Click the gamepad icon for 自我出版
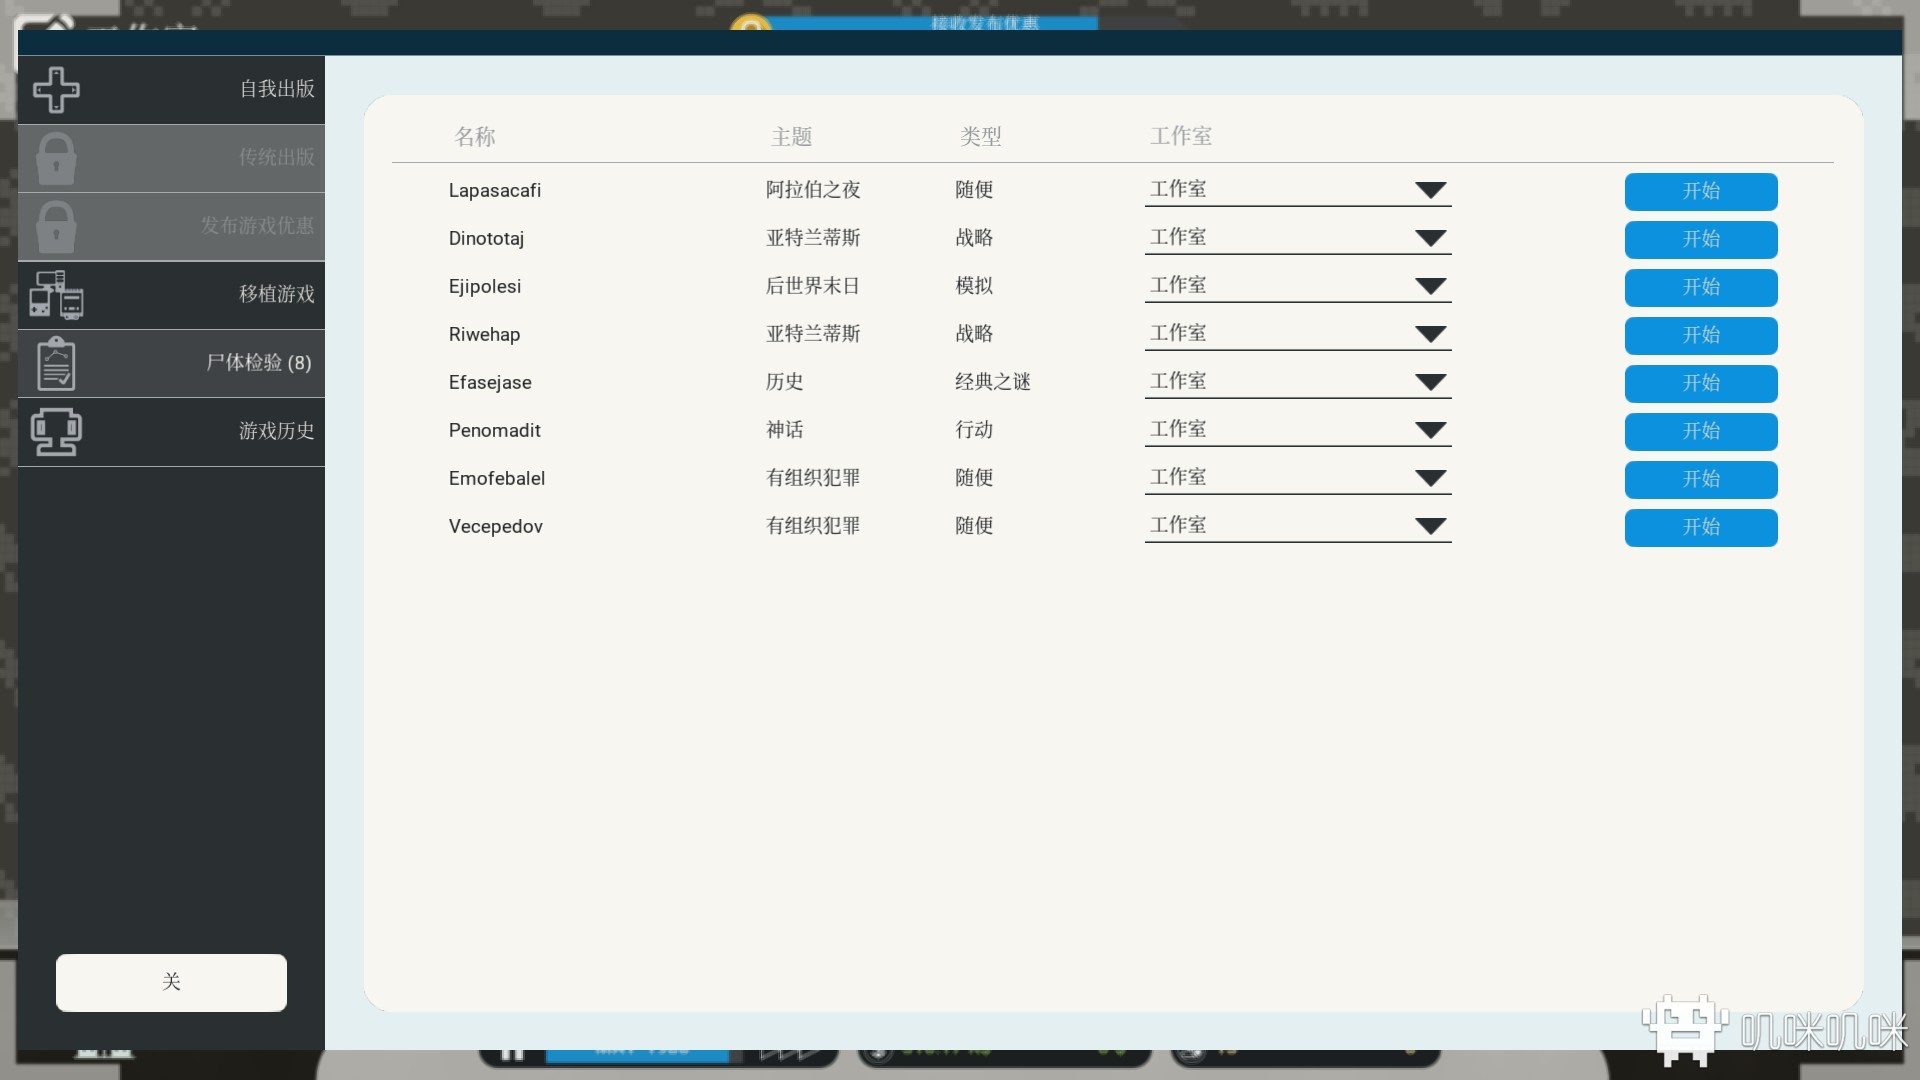This screenshot has height=1080, width=1920. [56, 90]
